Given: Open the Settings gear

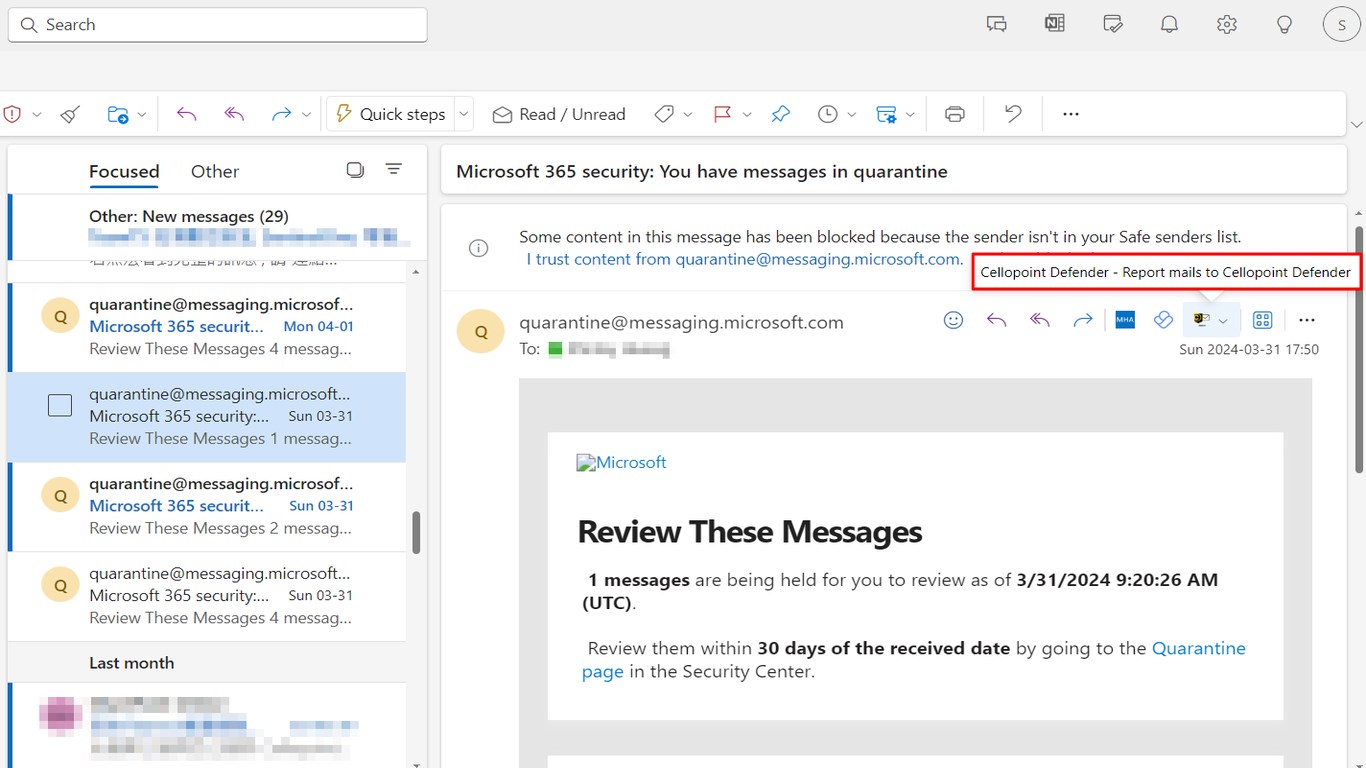Looking at the screenshot, I should coord(1227,24).
